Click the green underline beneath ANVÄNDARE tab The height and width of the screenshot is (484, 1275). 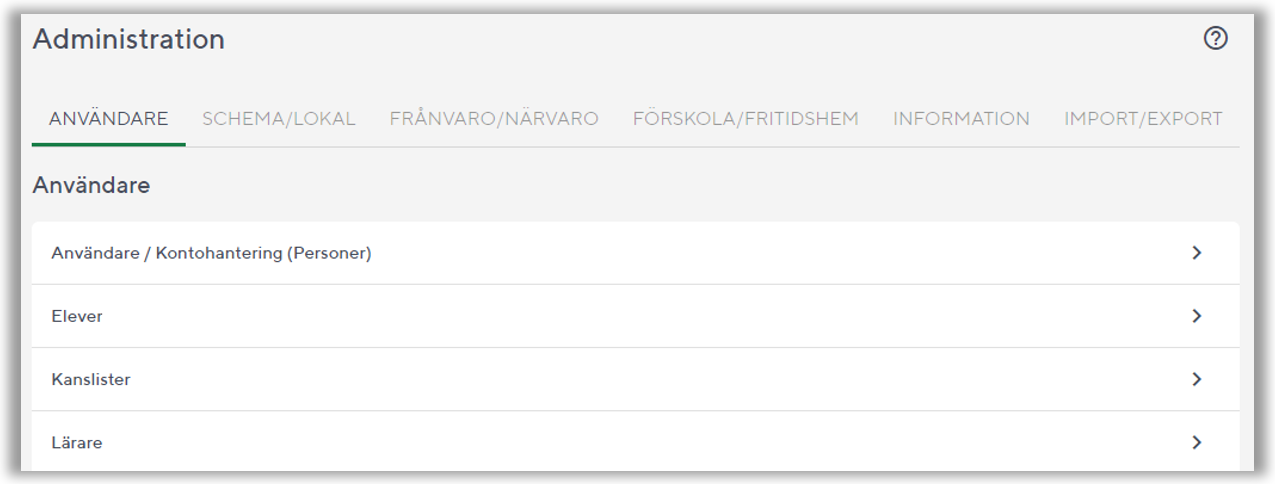click(108, 145)
